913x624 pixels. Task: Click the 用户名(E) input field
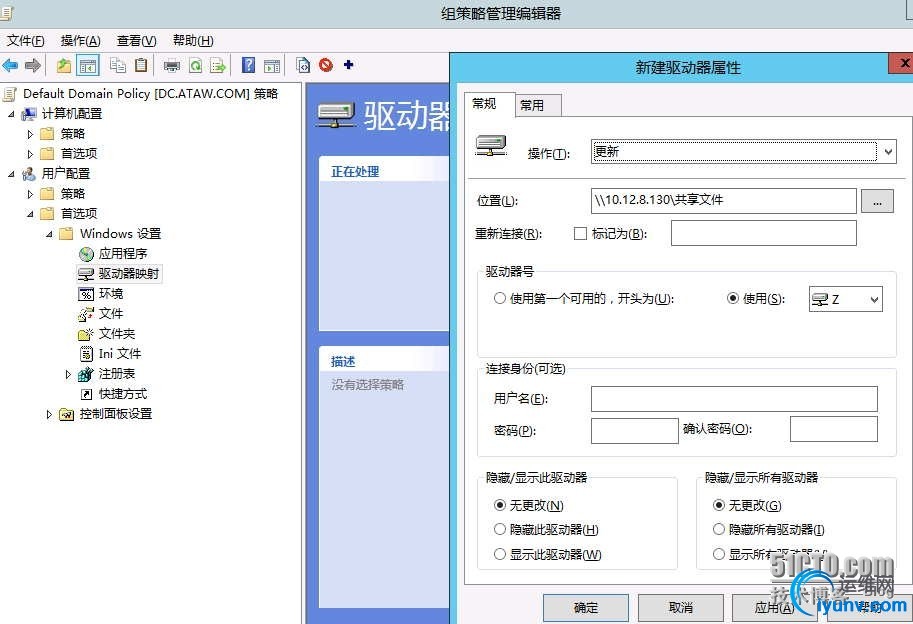(734, 399)
